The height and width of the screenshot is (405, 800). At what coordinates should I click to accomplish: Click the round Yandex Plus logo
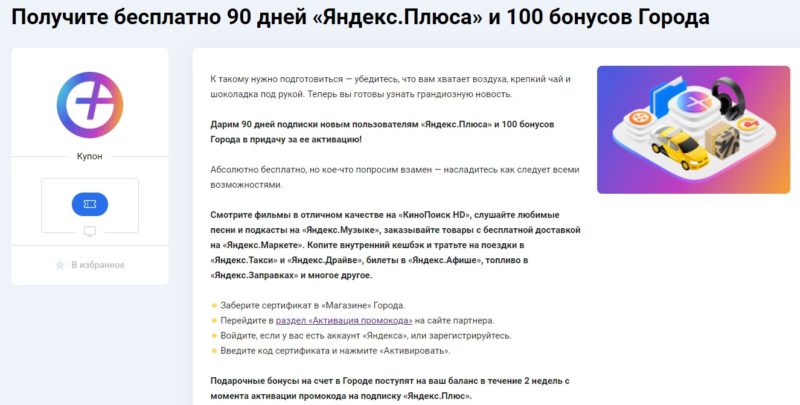pos(90,104)
